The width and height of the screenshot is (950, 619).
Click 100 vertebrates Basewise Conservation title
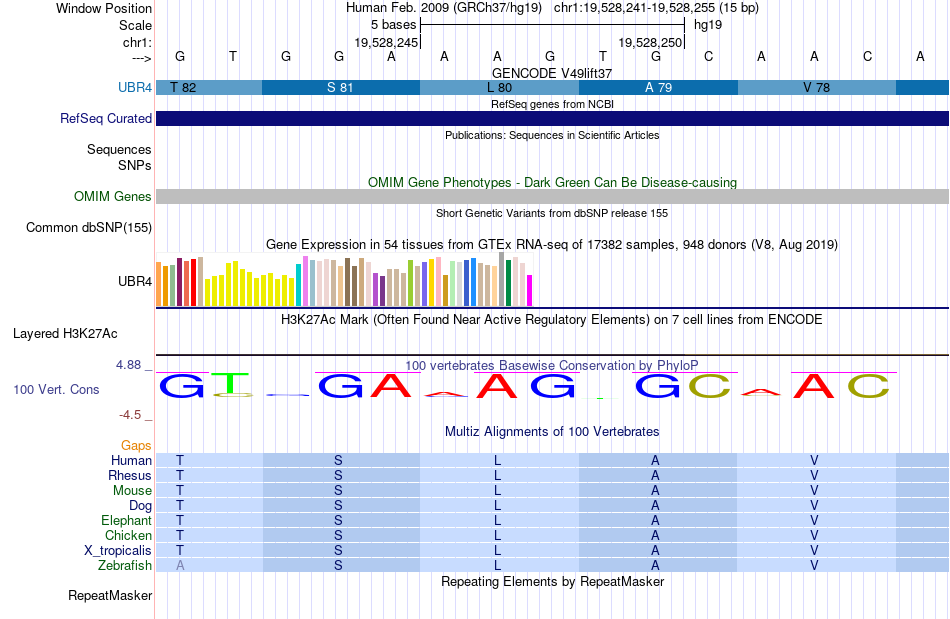[552, 365]
